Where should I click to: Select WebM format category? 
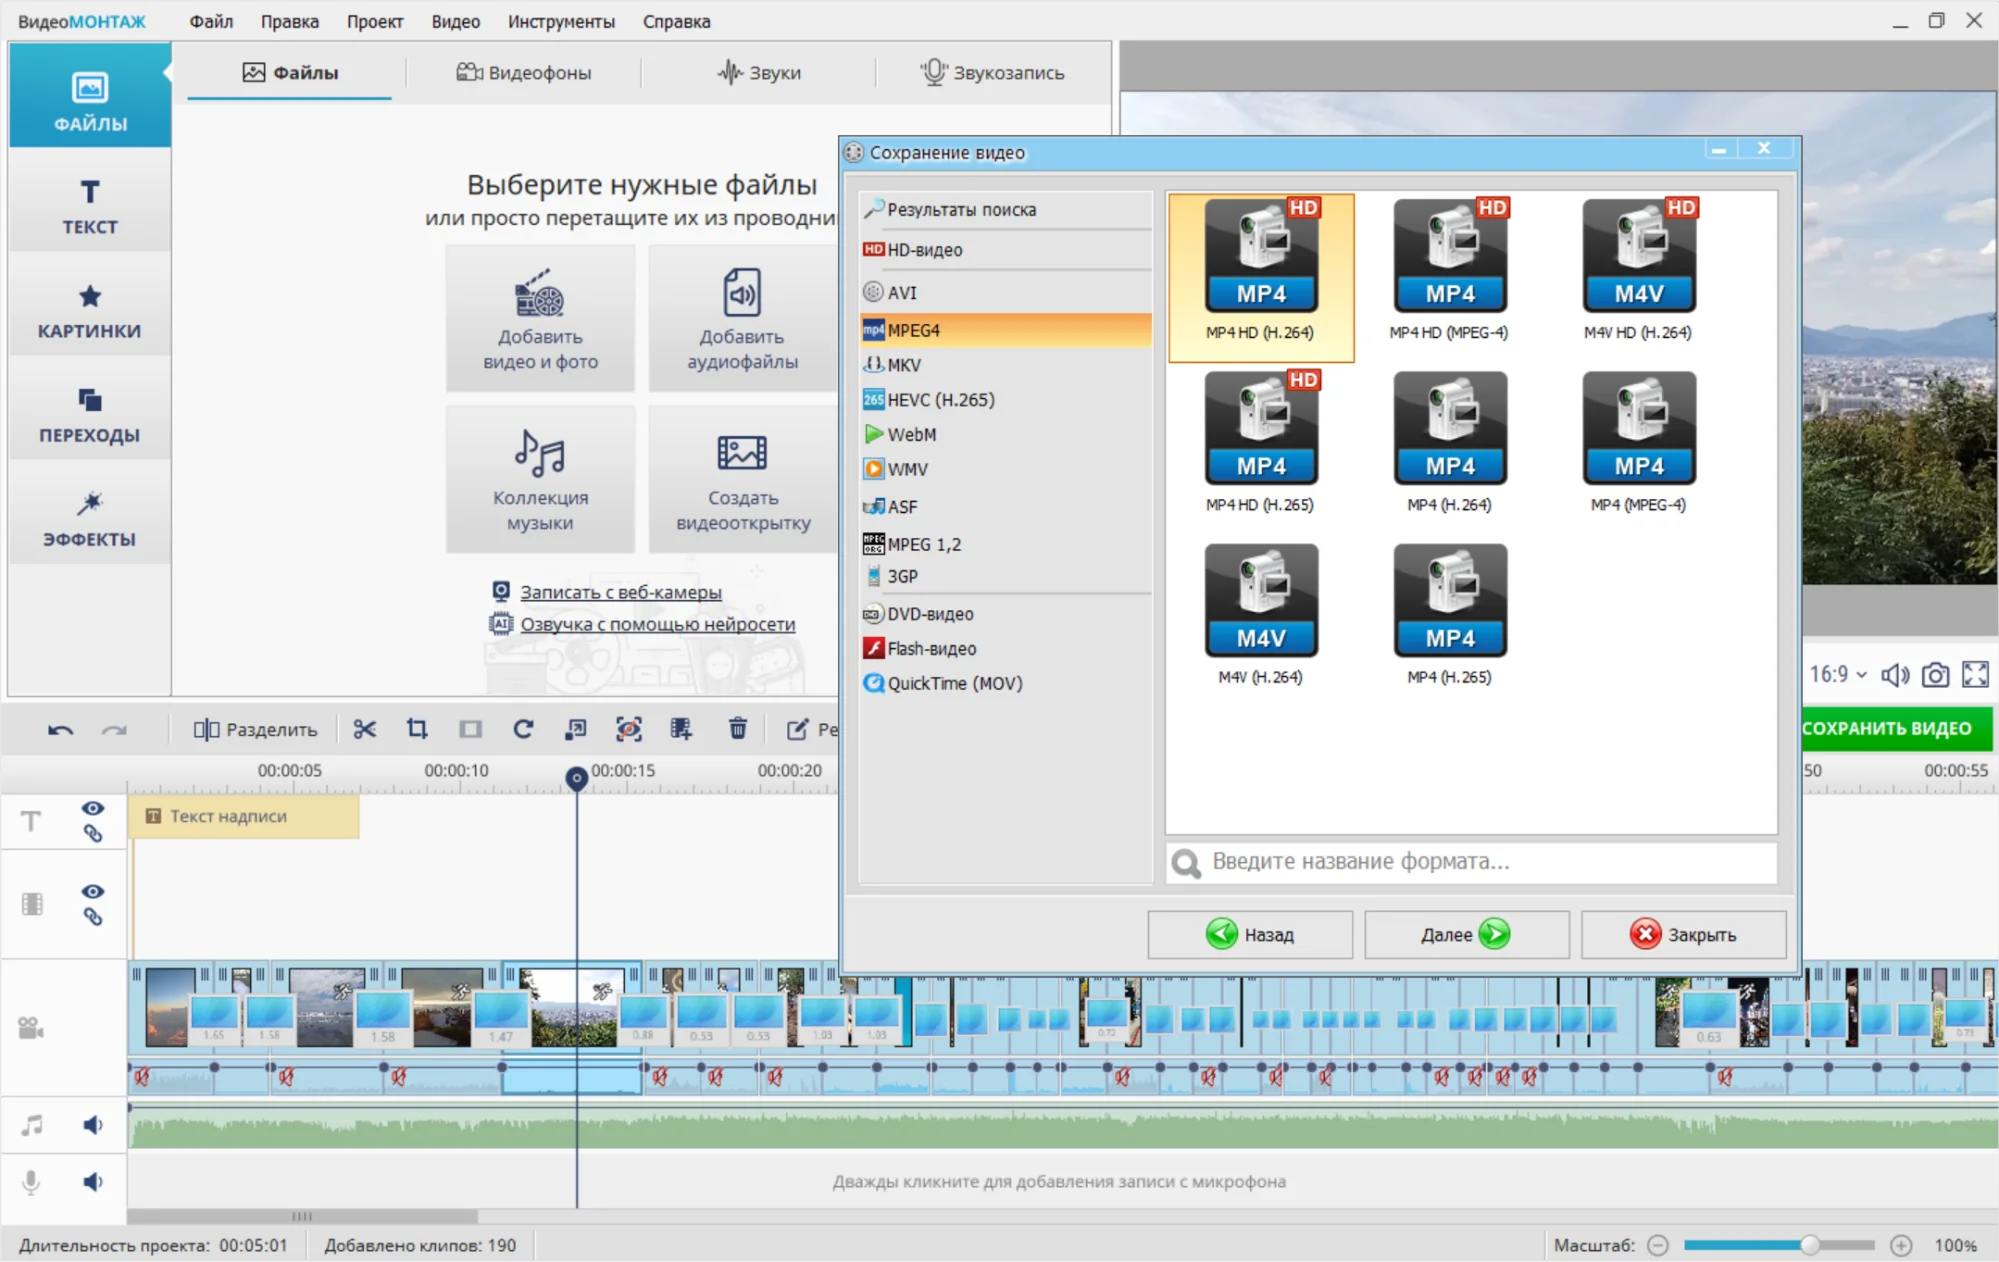(x=1006, y=434)
